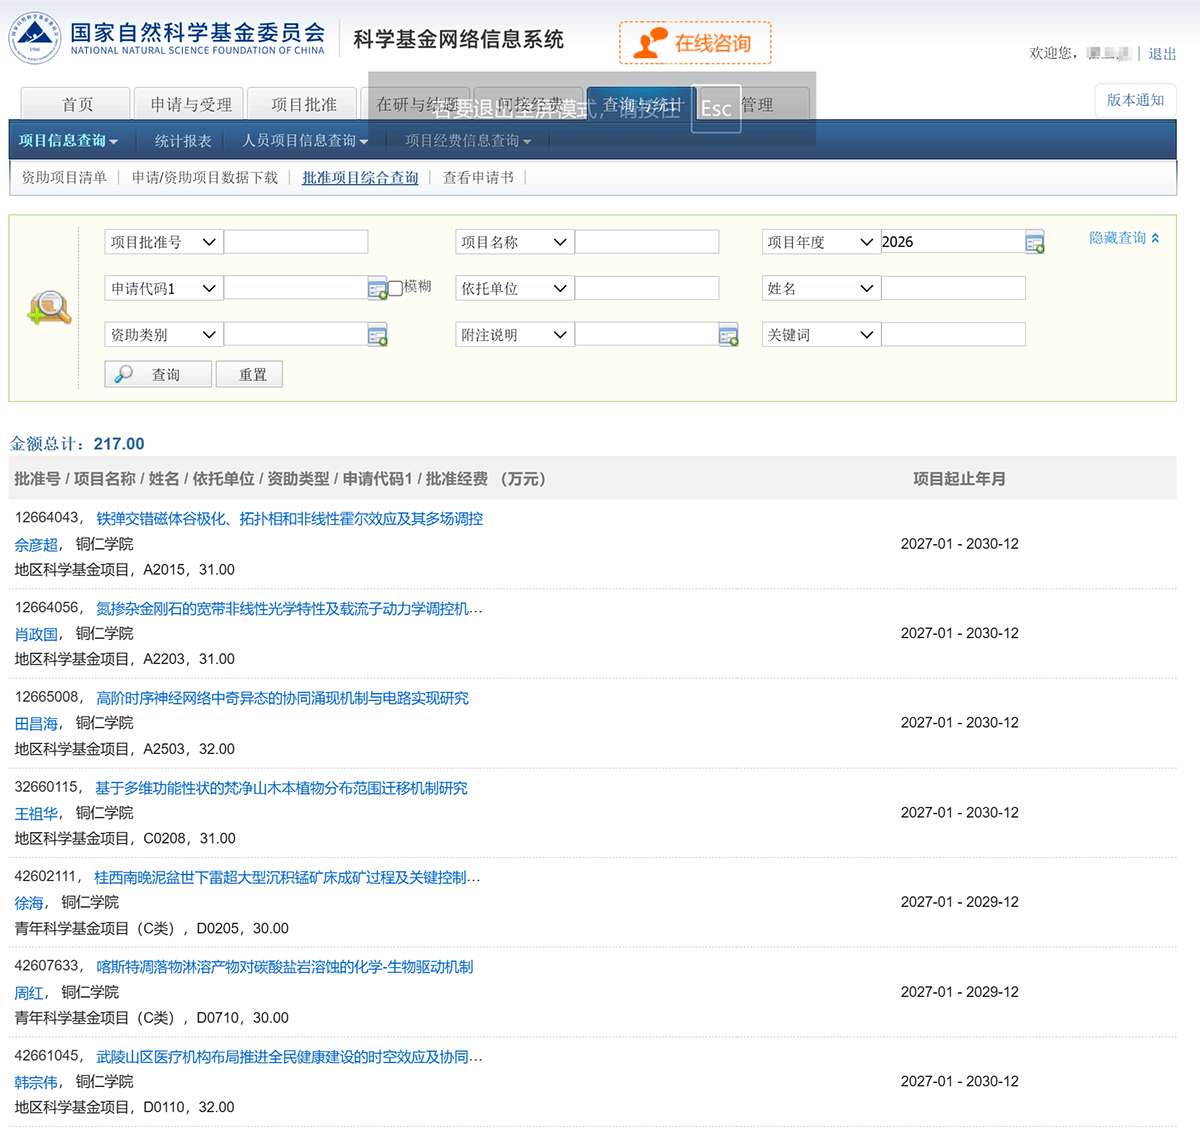The height and width of the screenshot is (1128, 1200).
Task: Switch to the 项目批准 tab
Action: pyautogui.click(x=304, y=104)
